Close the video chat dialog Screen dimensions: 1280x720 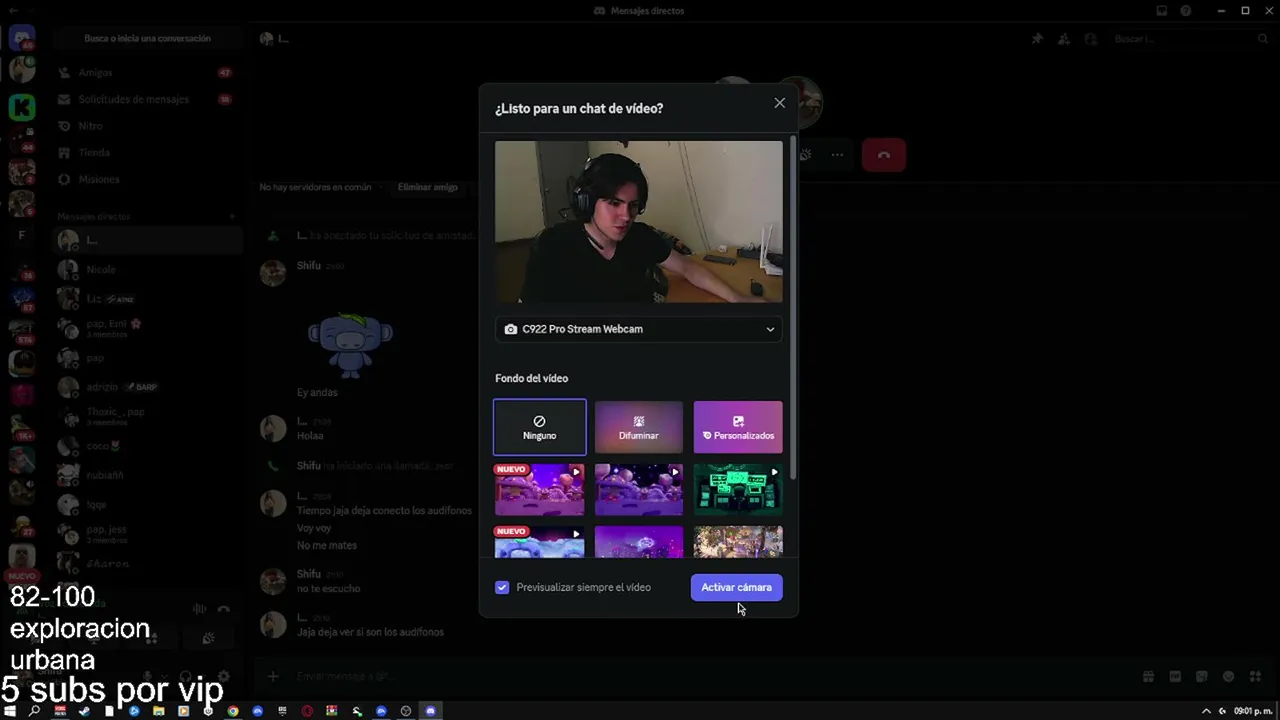(780, 103)
